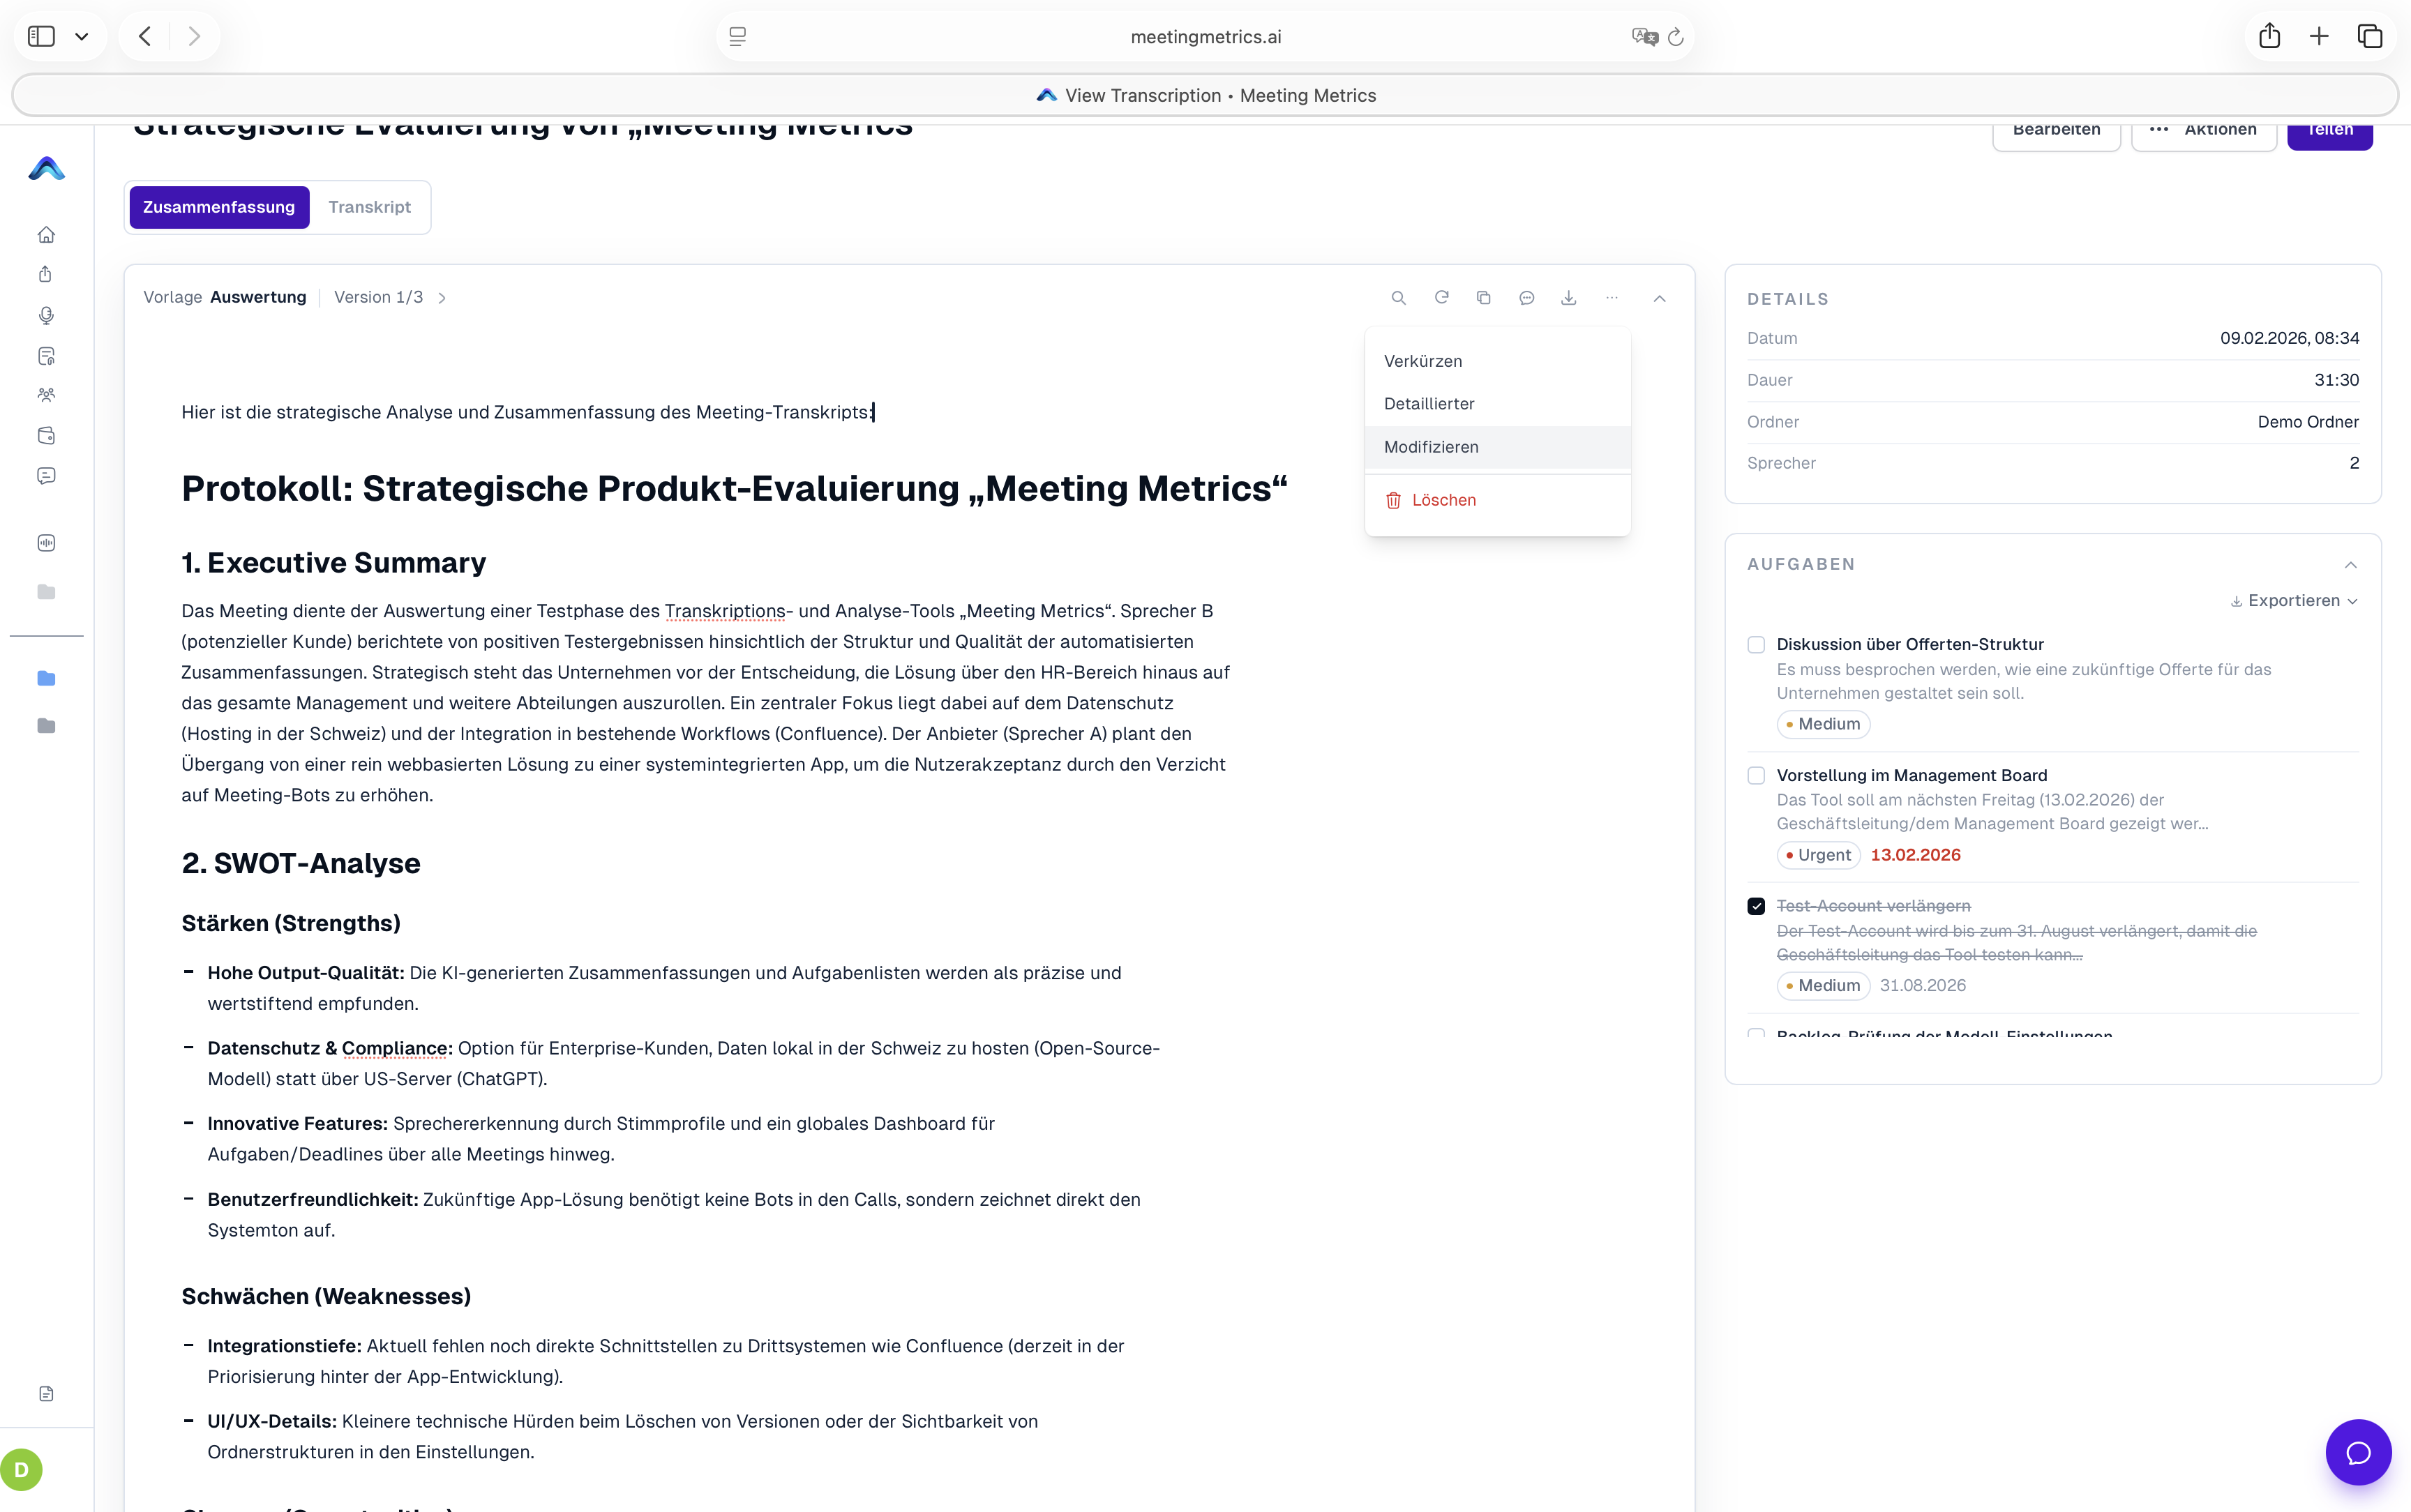This screenshot has height=1512, width=2411.
Task: Regenerate the summary with the refresh icon
Action: coord(1442,298)
